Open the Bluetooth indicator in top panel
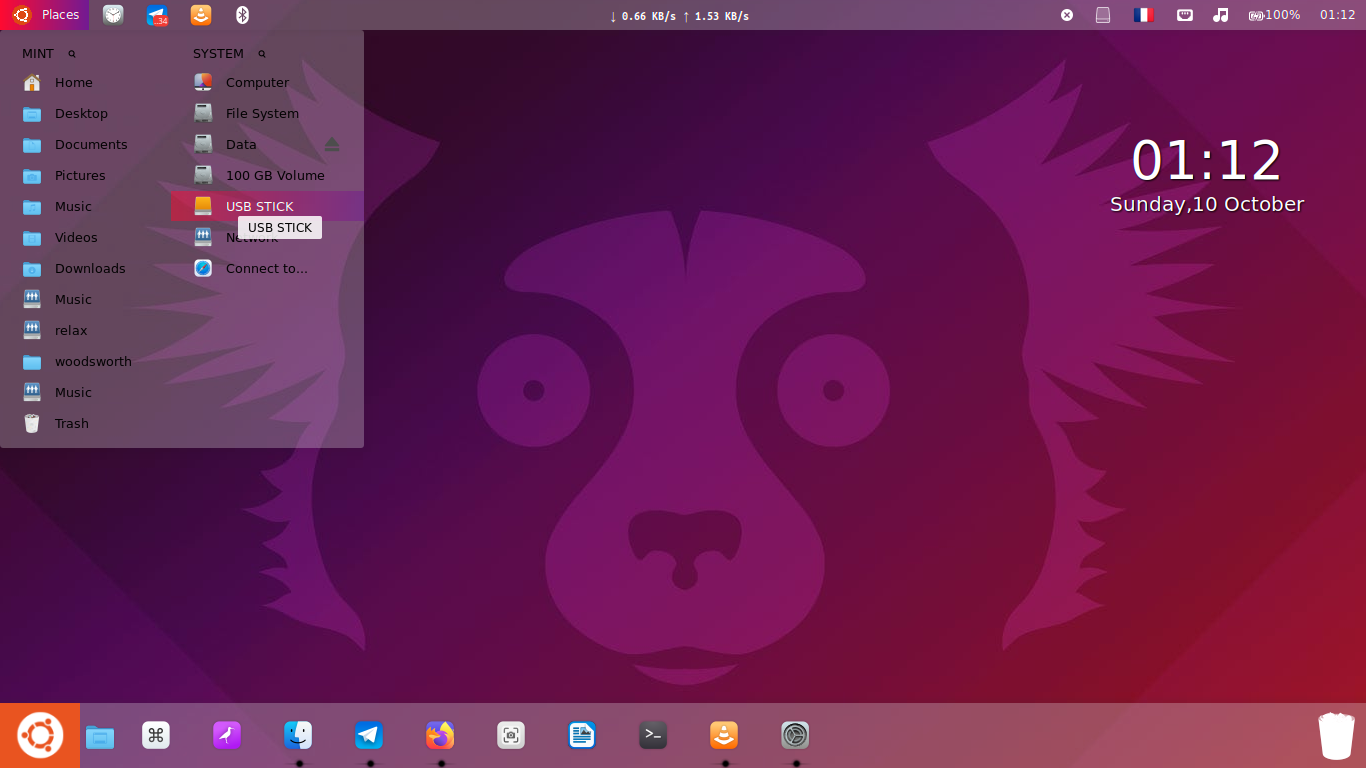The height and width of the screenshot is (768, 1366). (x=242, y=15)
